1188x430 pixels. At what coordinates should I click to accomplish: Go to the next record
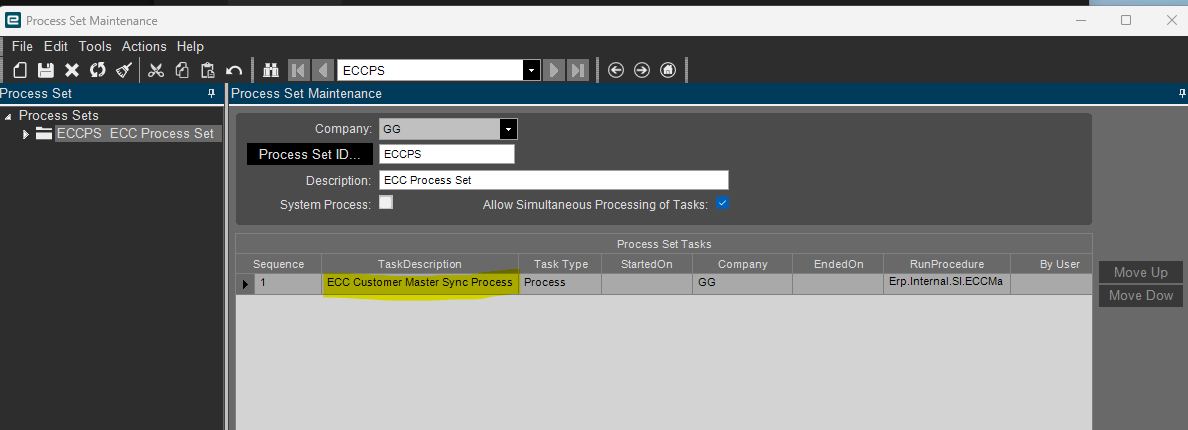point(554,70)
